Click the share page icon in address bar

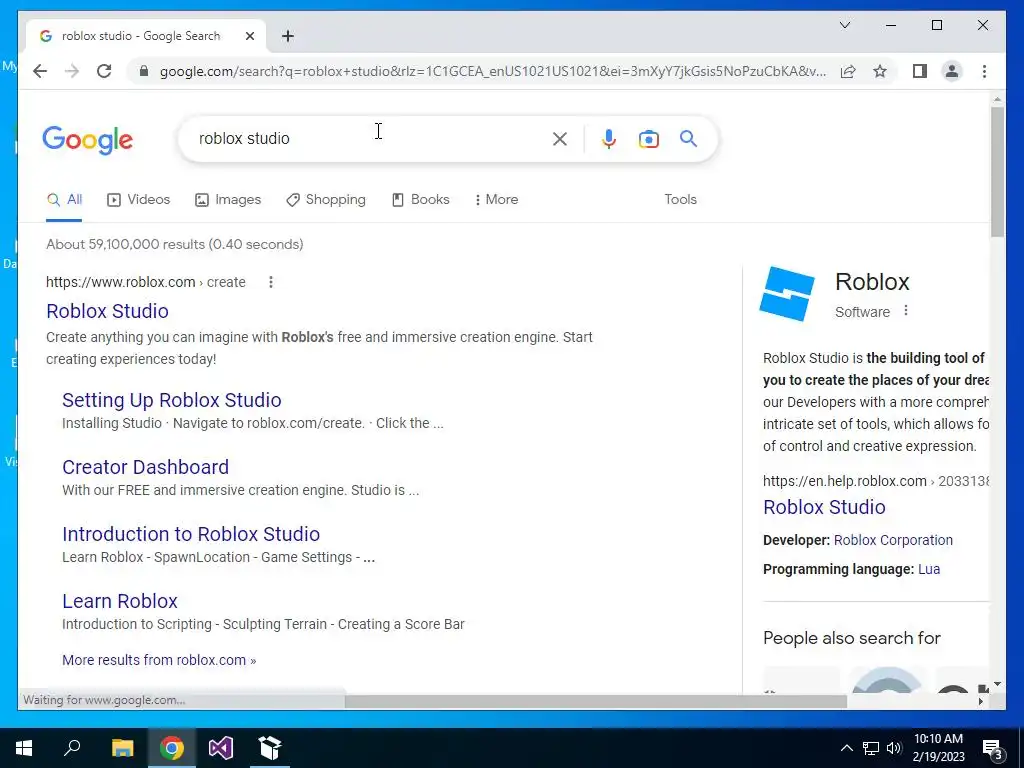pos(848,71)
